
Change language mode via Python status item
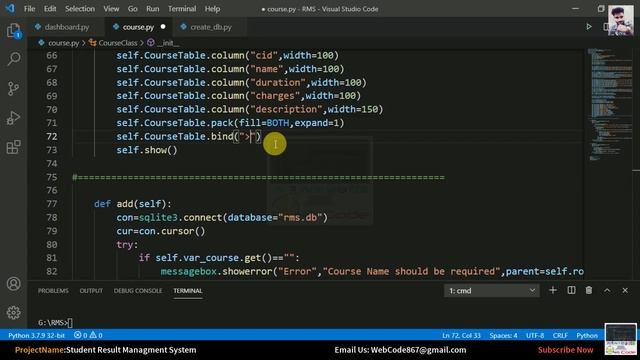click(x=587, y=335)
